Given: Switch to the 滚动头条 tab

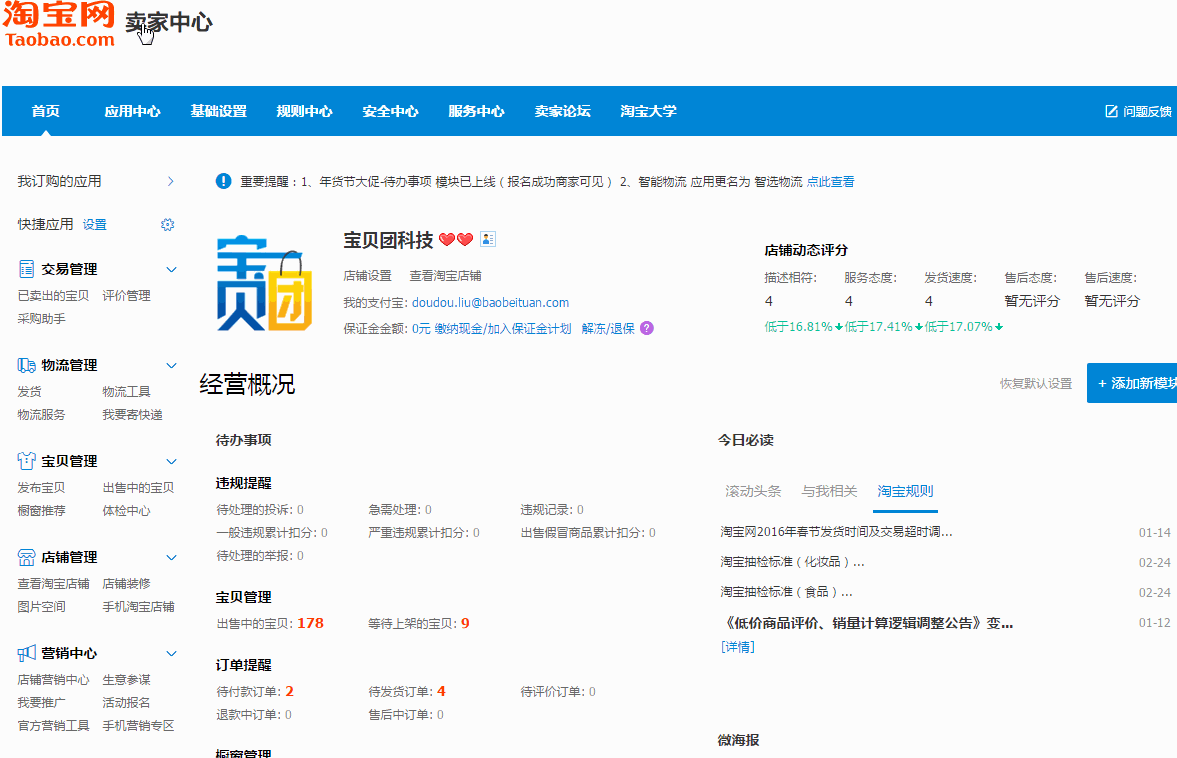Looking at the screenshot, I should point(753,491).
